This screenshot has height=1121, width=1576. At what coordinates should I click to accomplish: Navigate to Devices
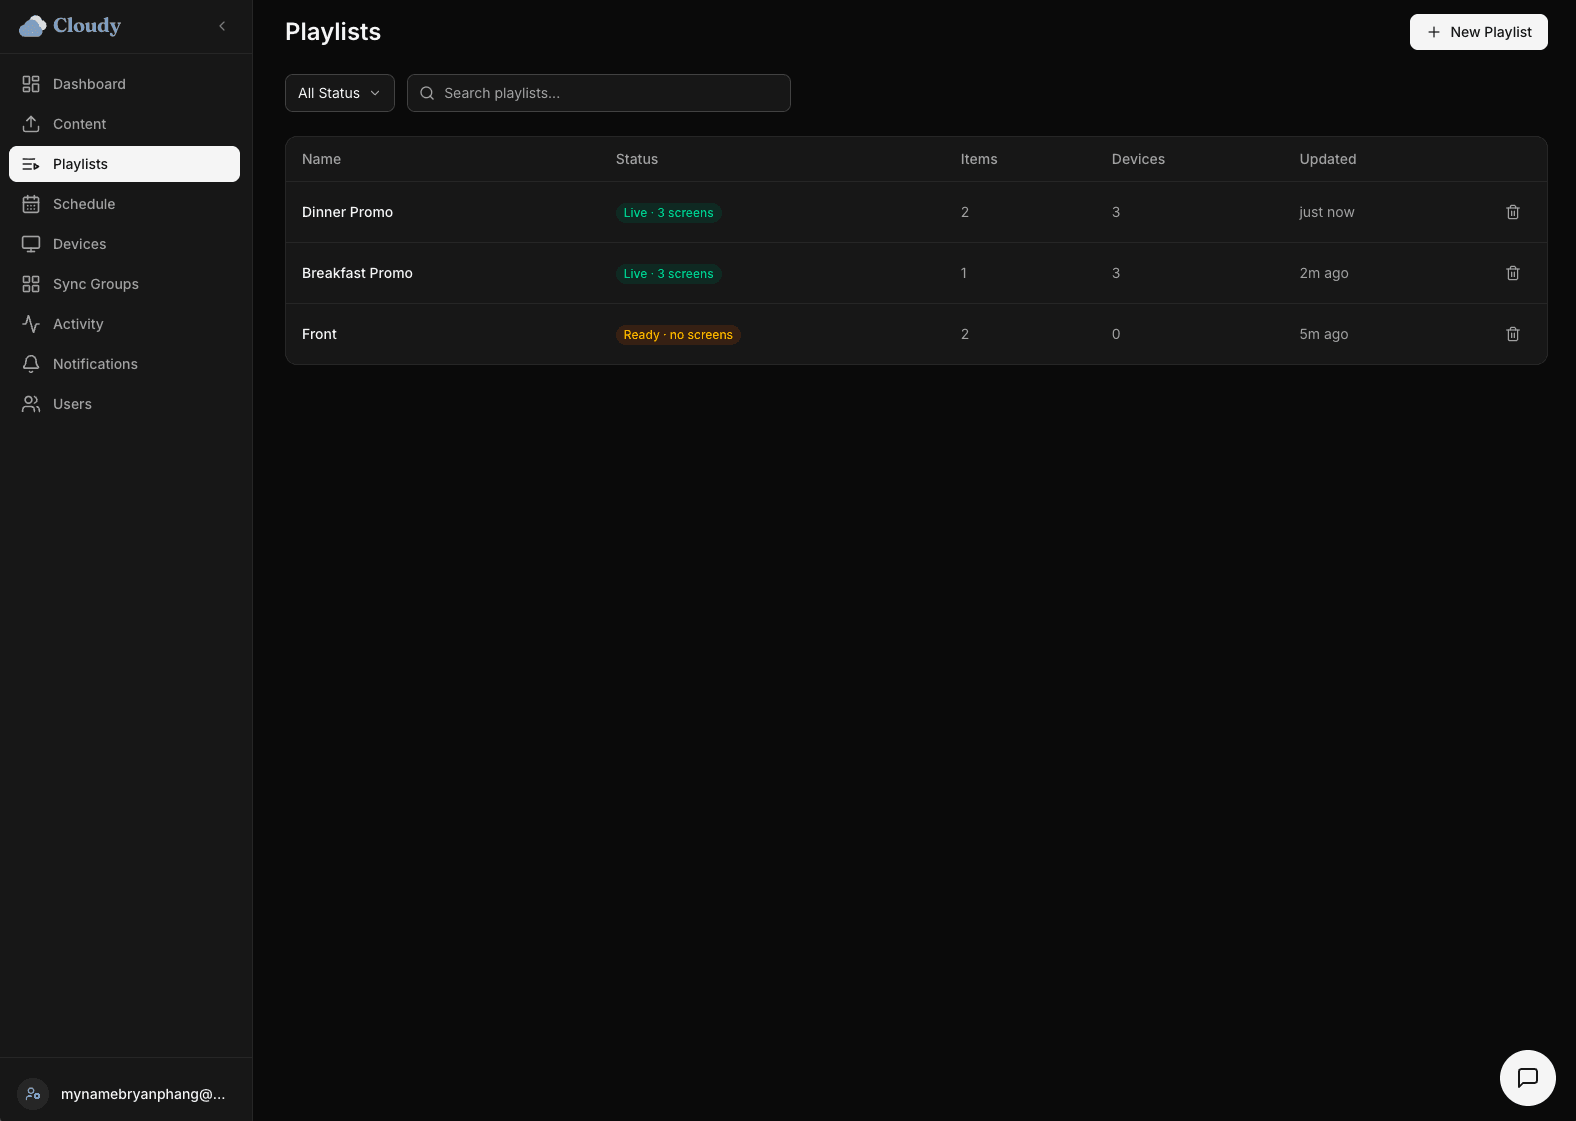tap(124, 244)
